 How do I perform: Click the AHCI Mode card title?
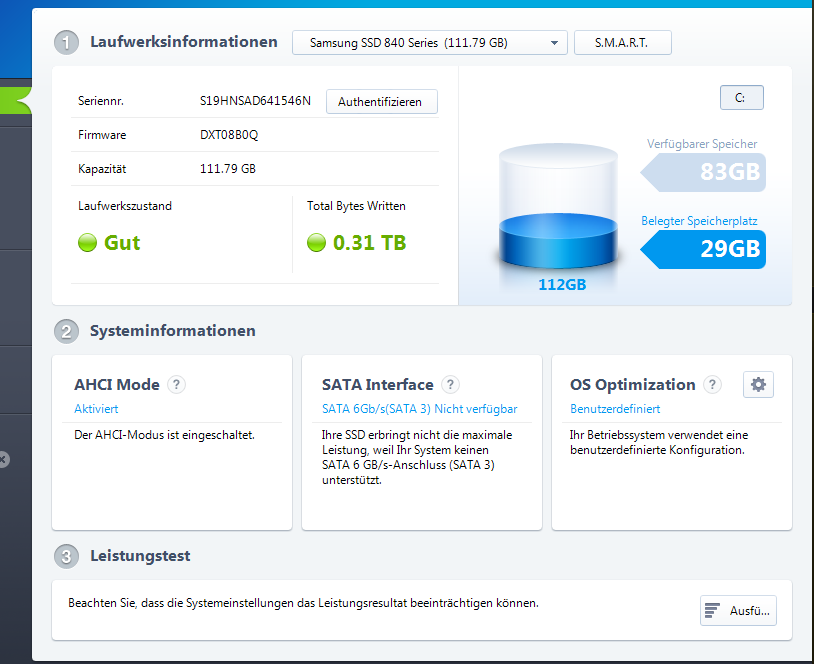point(117,385)
